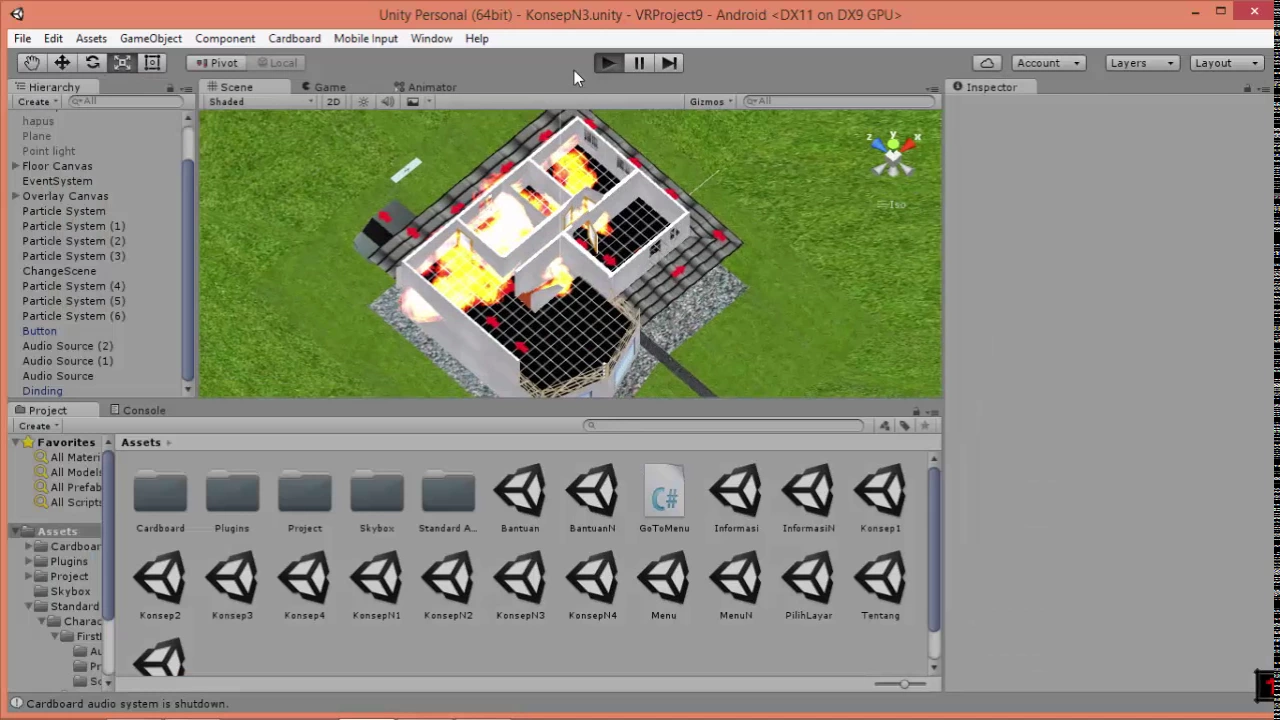
Task: Expand the Cardboard folder in tree
Action: tap(30, 547)
